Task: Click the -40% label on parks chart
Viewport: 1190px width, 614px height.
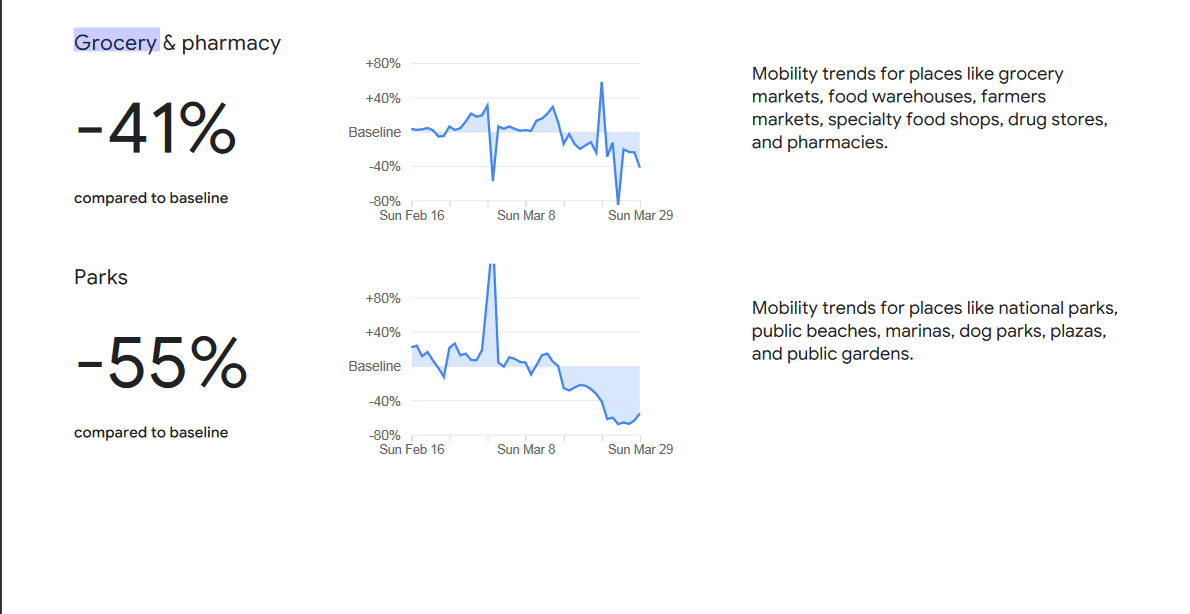Action: (384, 401)
